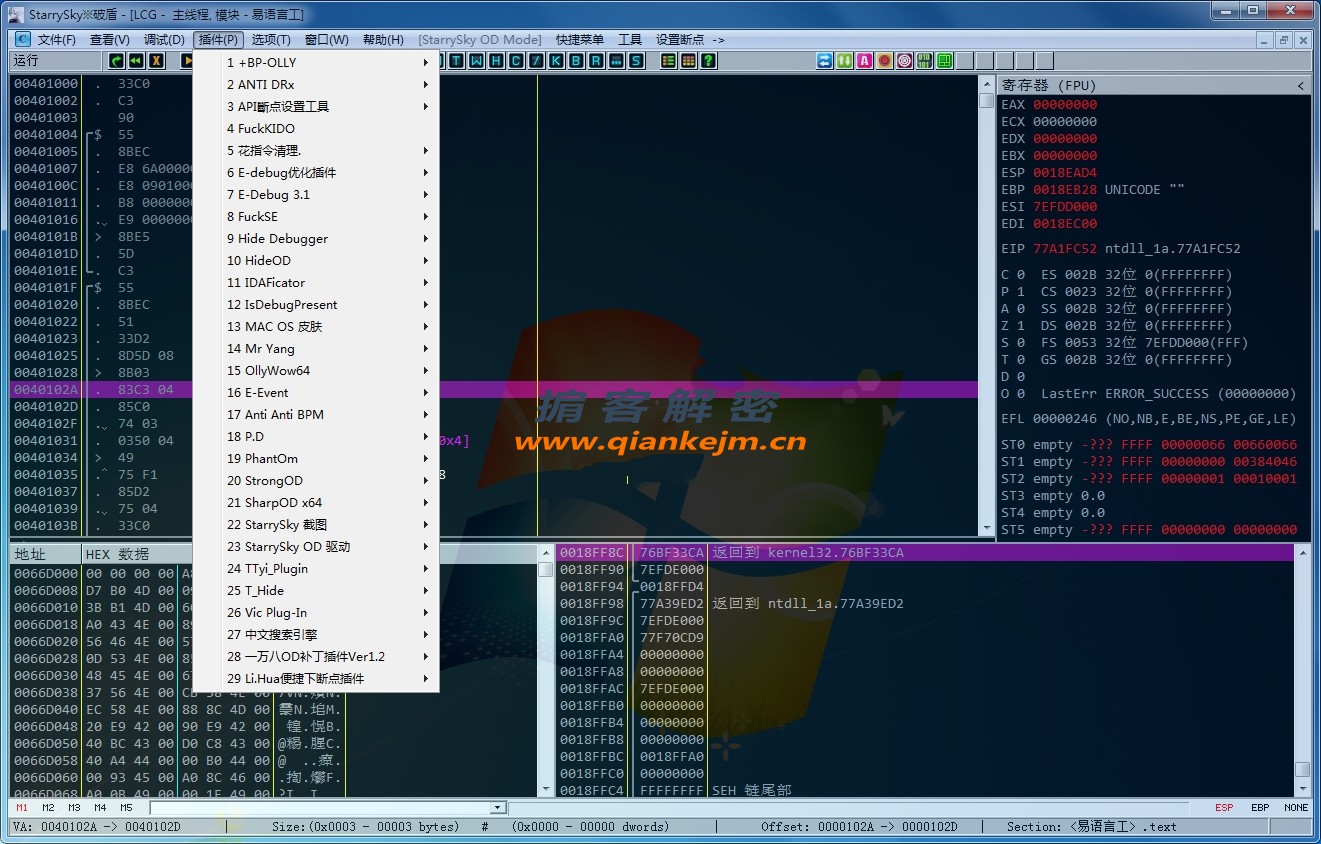The image size is (1321, 844).
Task: Open the 选项(T) menu
Action: tap(271, 40)
